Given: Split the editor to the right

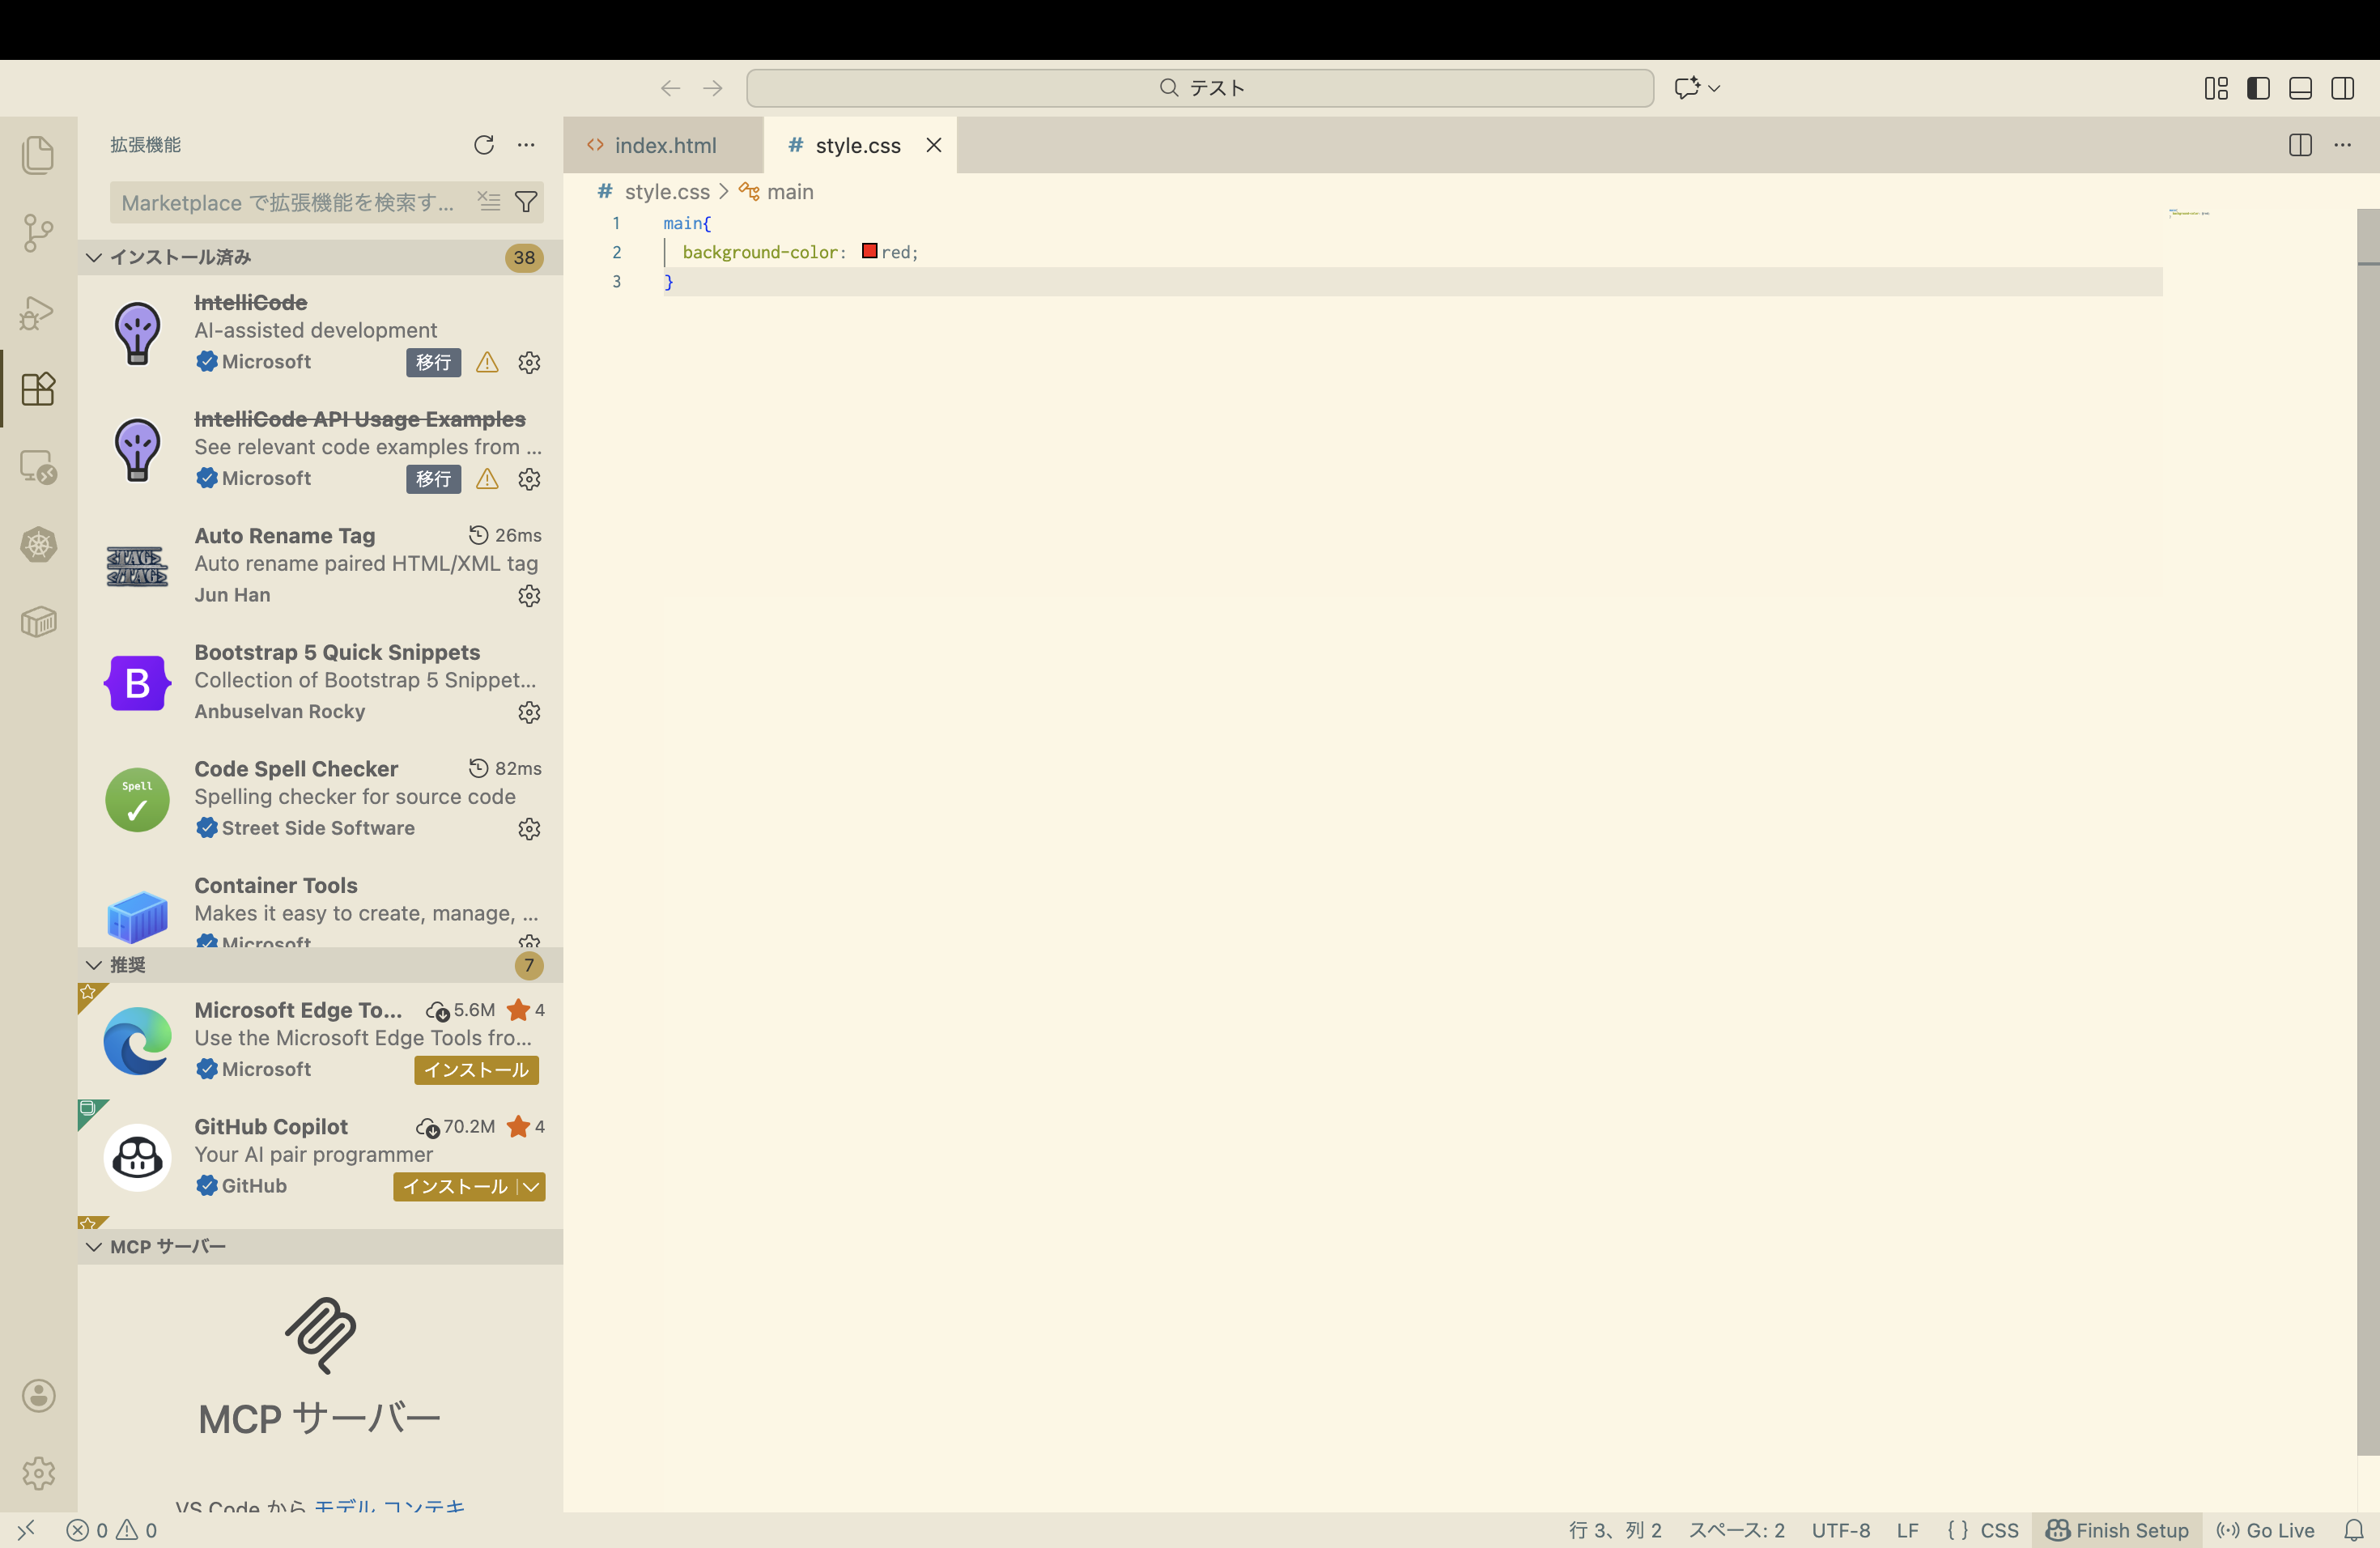Looking at the screenshot, I should tap(2300, 145).
